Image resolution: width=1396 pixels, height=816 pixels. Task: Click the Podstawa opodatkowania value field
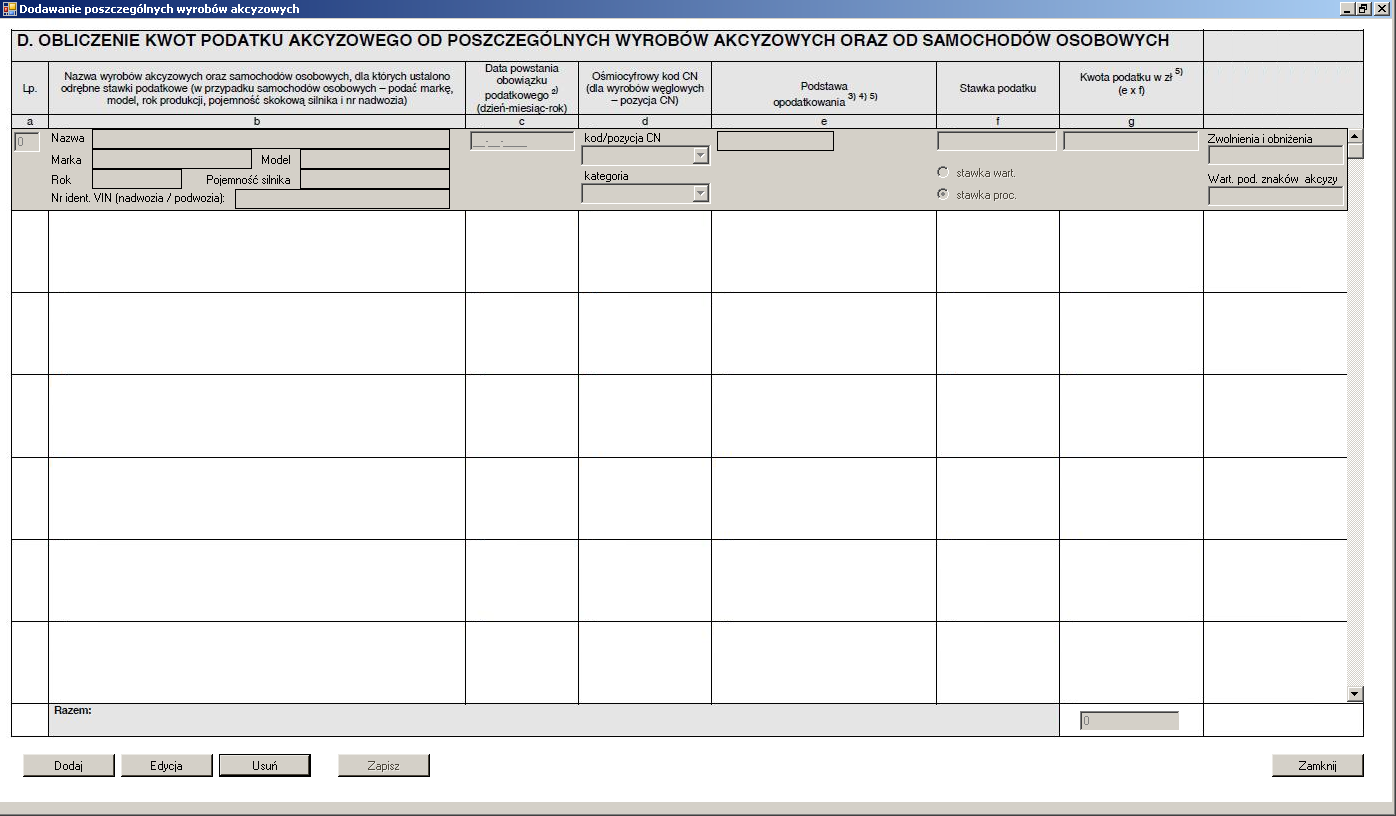775,141
